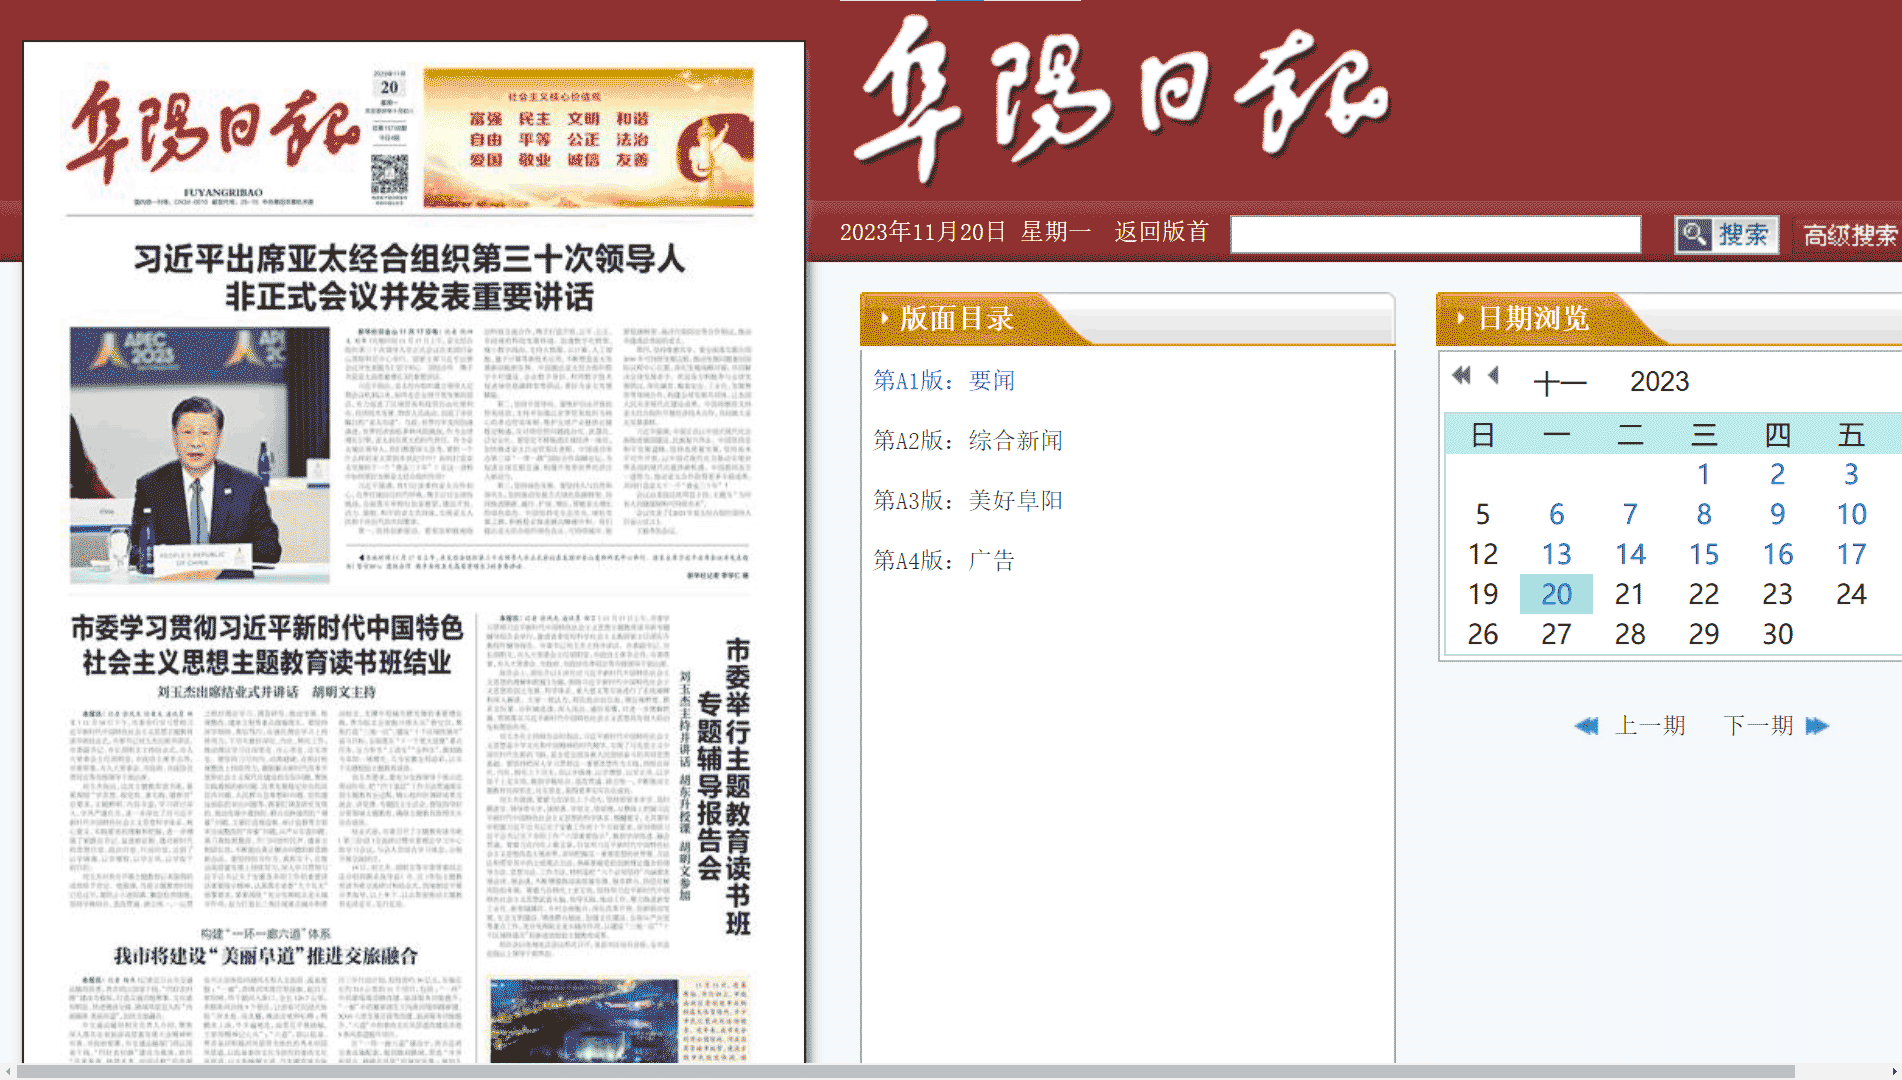The image size is (1902, 1080).
Task: Open 第A4版：广告 page
Action: click(x=944, y=560)
